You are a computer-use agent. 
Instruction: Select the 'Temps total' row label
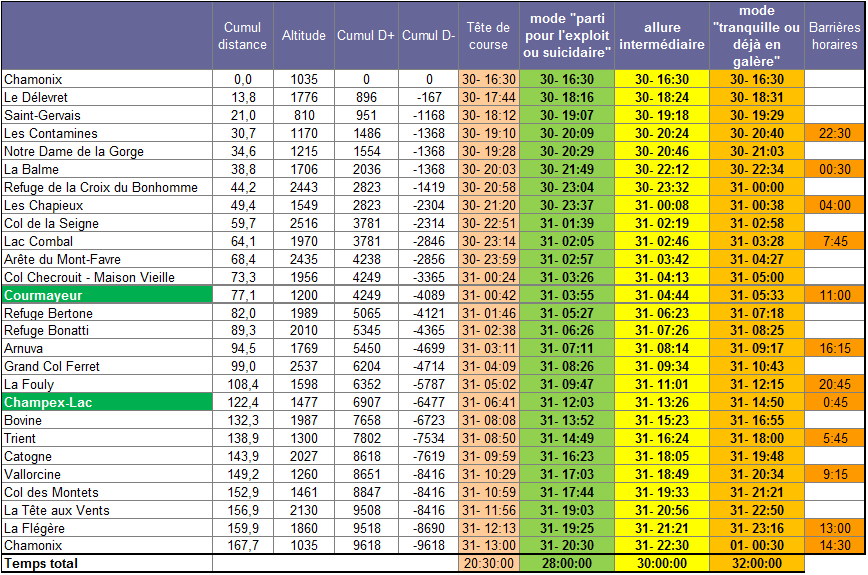pyautogui.click(x=107, y=563)
